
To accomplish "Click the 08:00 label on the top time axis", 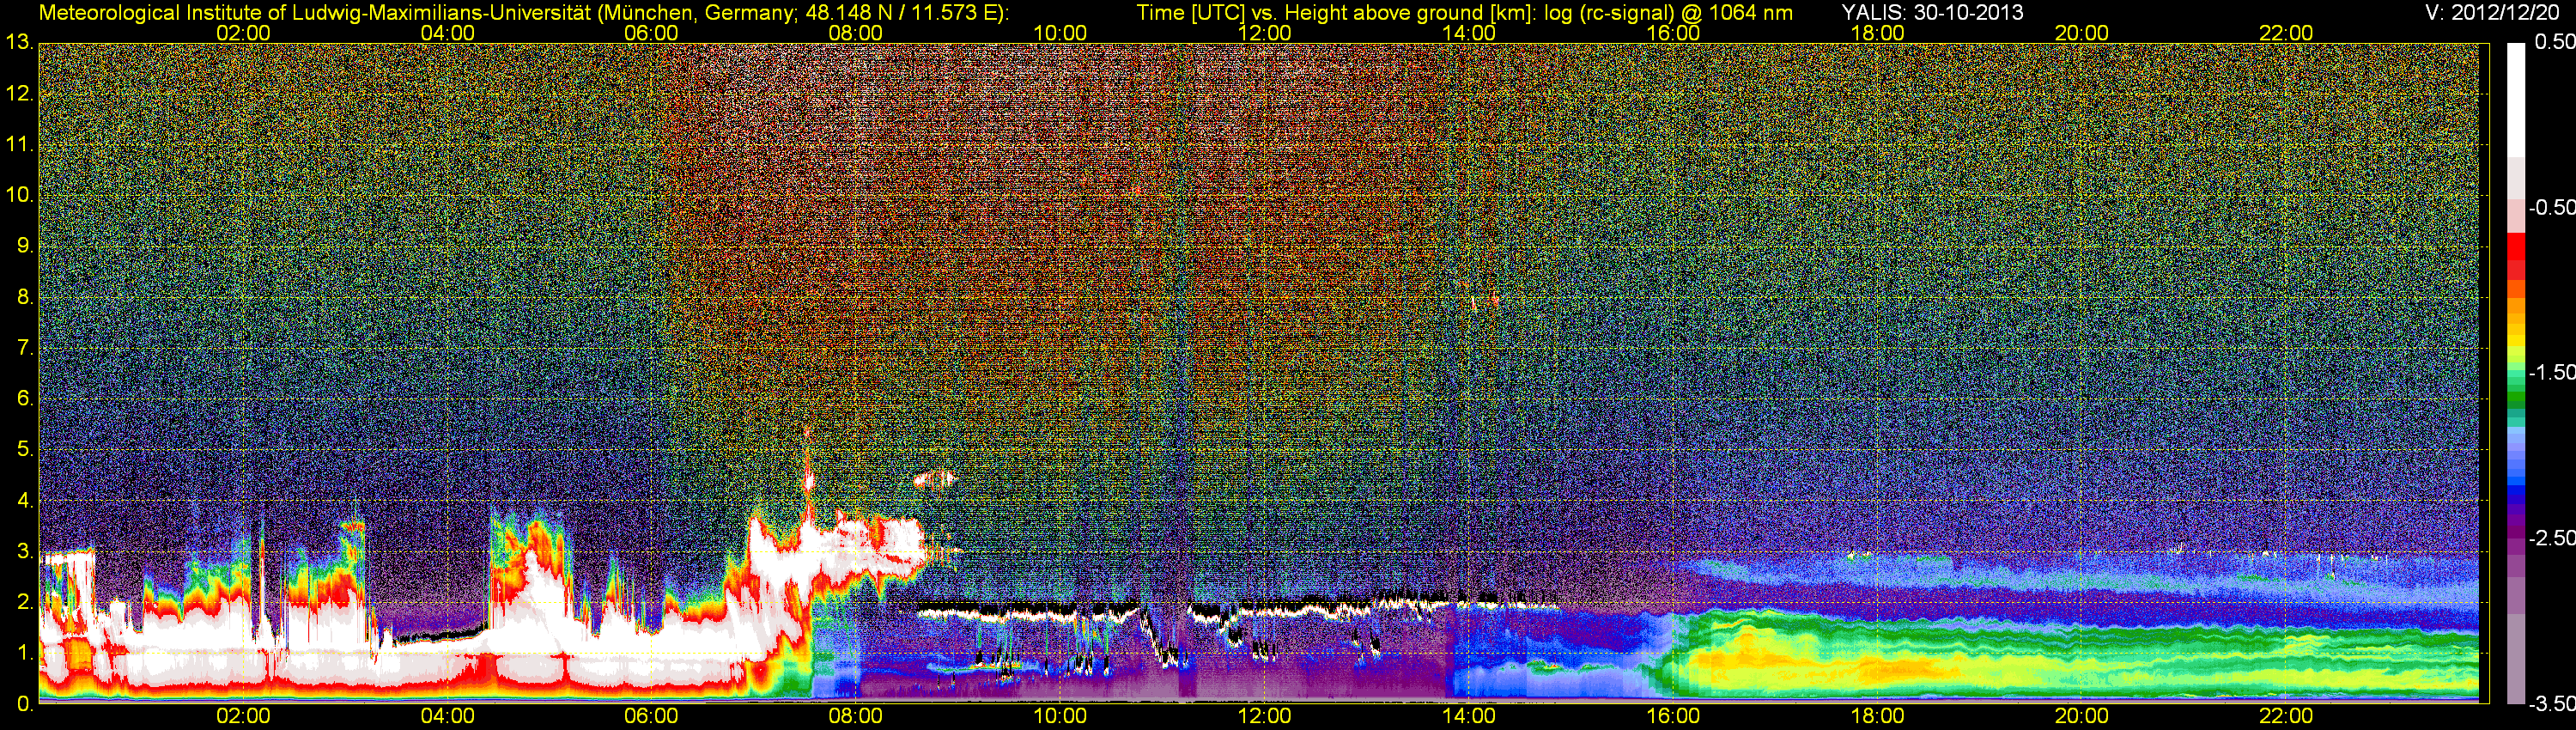I will (856, 33).
